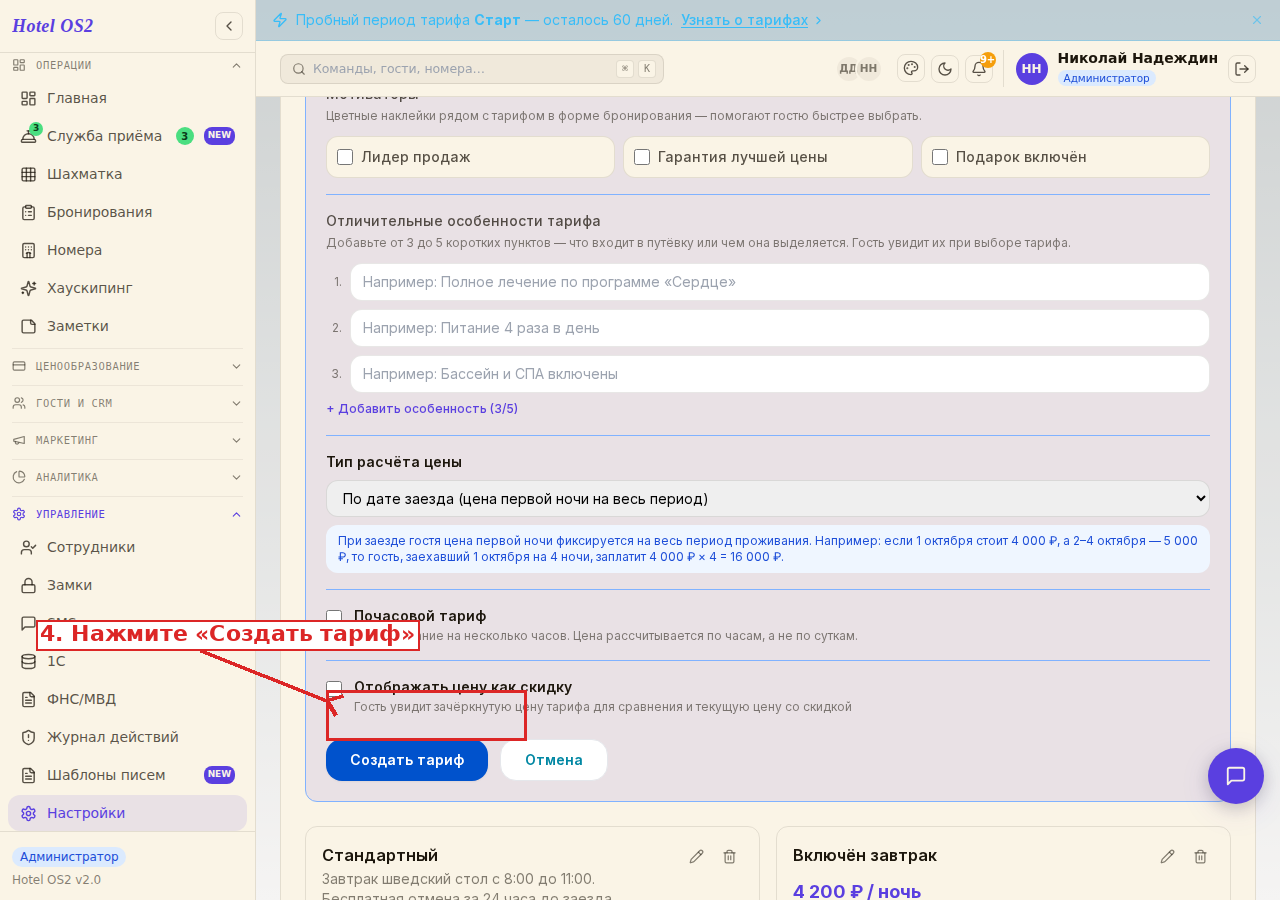Image resolution: width=1280 pixels, height=900 pixels.
Task: Tick the Подарок включён checkbox
Action: 940,157
